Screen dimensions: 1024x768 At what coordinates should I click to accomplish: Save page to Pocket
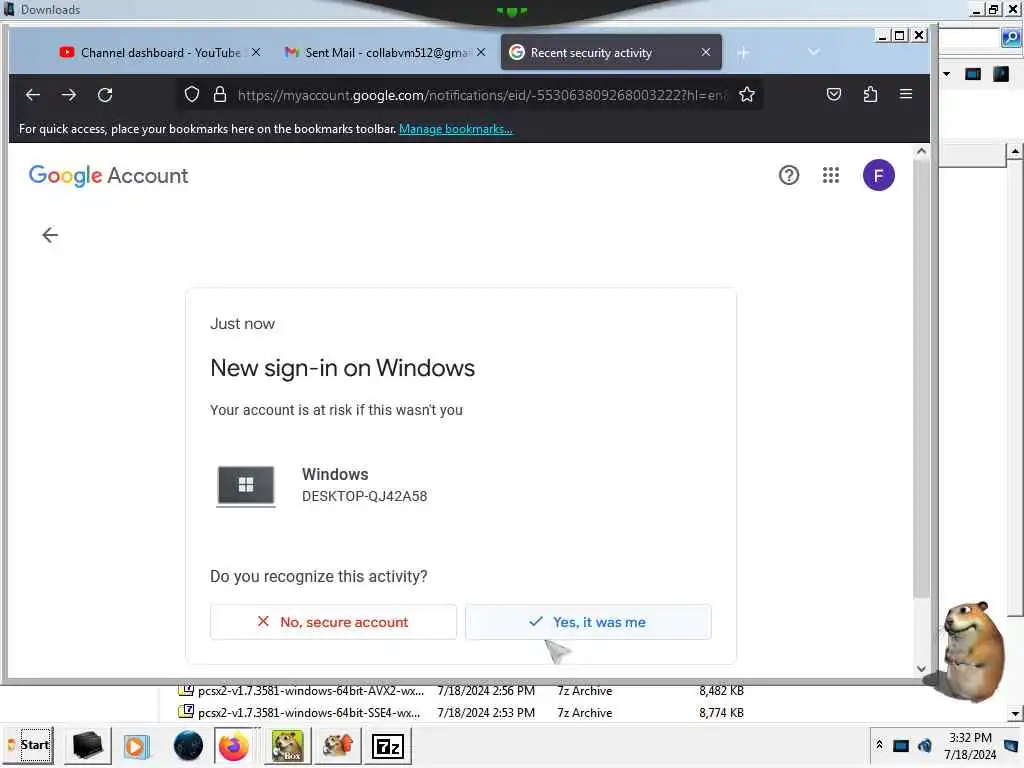point(834,95)
